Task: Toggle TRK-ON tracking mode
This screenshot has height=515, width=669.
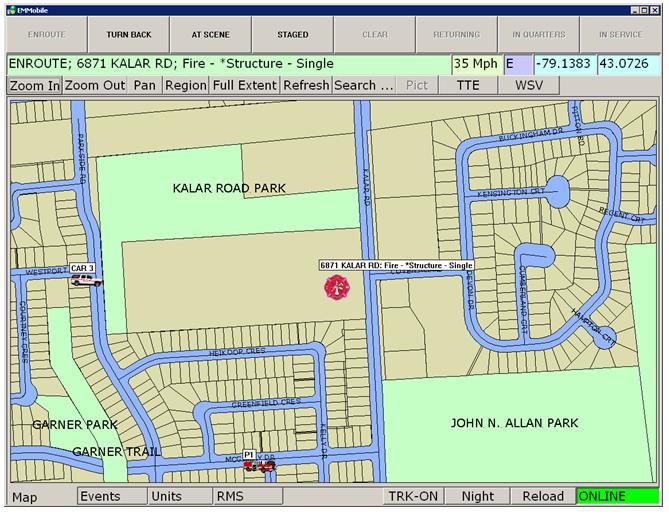Action: click(413, 496)
